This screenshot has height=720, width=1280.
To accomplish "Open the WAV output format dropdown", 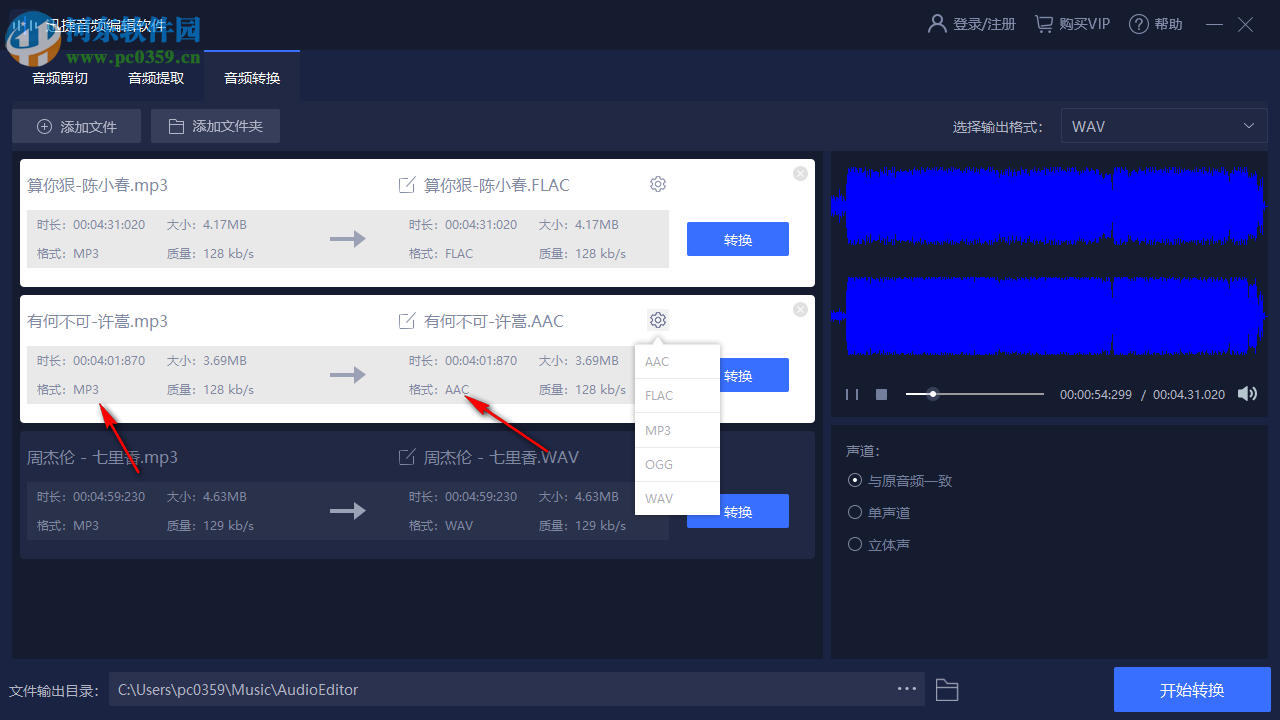I will click(x=1163, y=125).
